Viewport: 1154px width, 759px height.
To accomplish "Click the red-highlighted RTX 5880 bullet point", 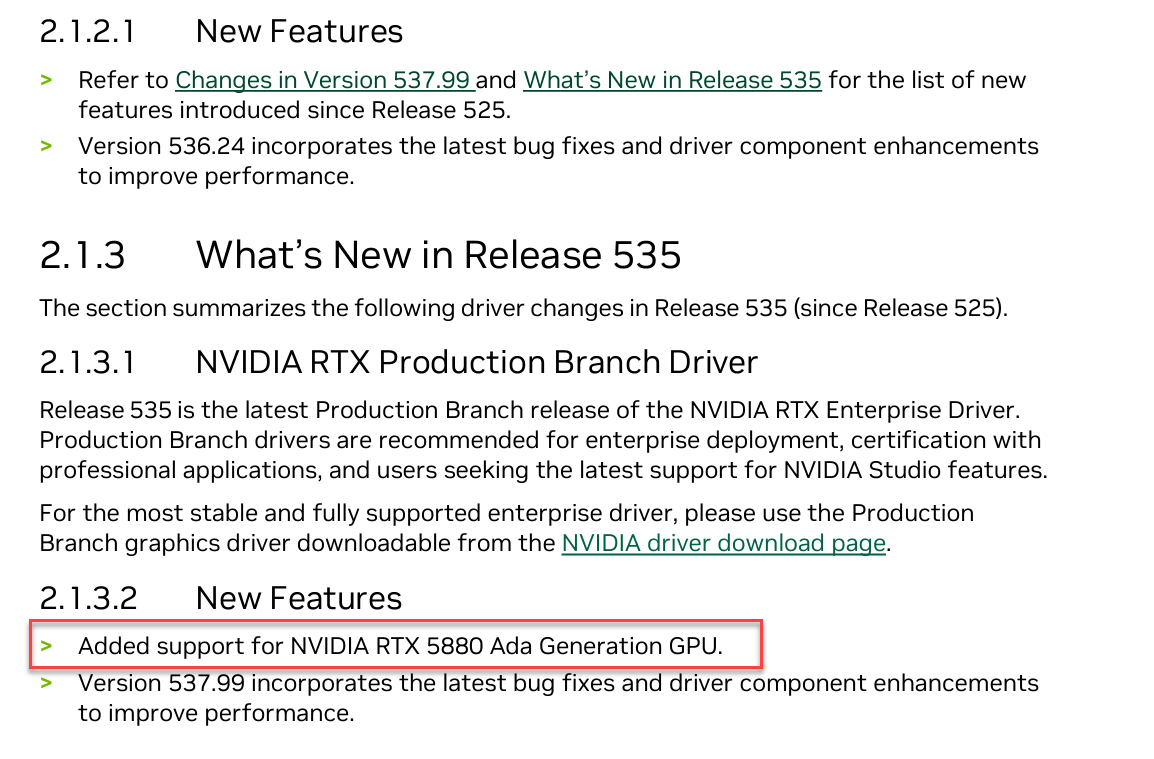I will click(x=400, y=645).
